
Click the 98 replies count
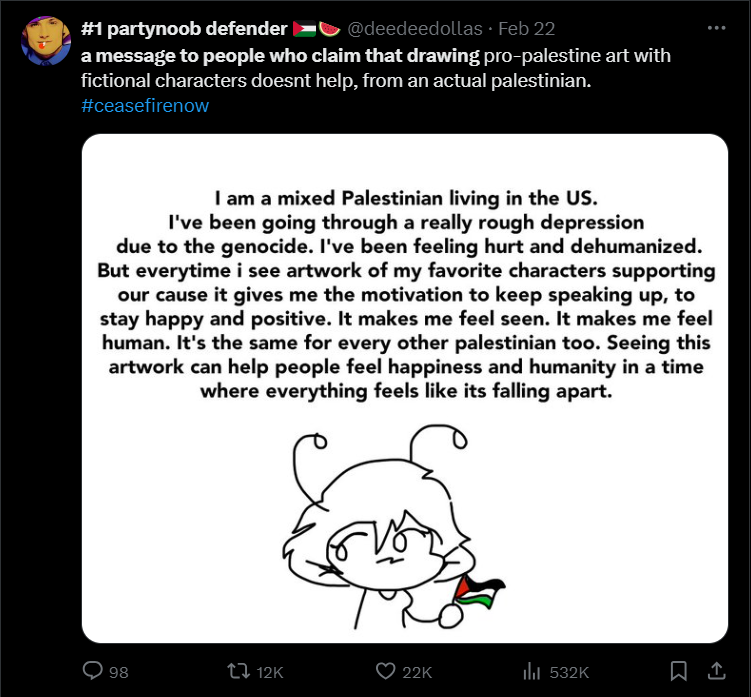coord(119,672)
